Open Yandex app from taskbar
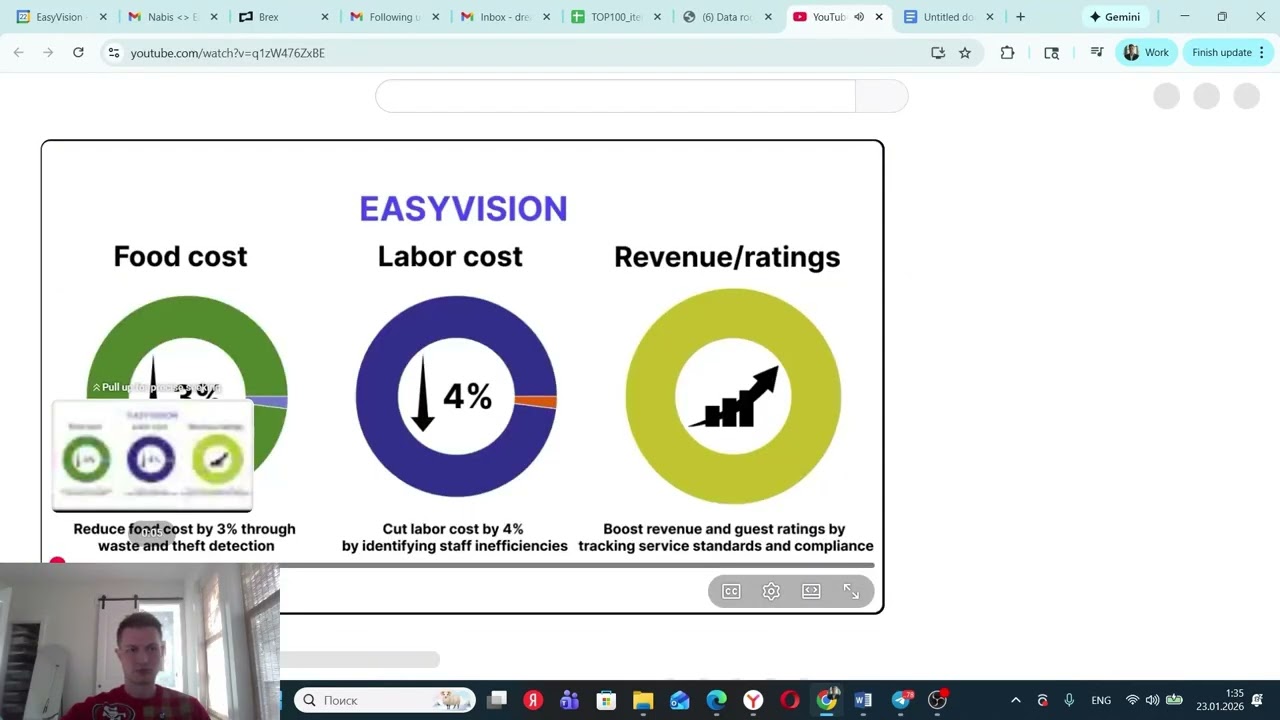The image size is (1280, 720). [533, 700]
